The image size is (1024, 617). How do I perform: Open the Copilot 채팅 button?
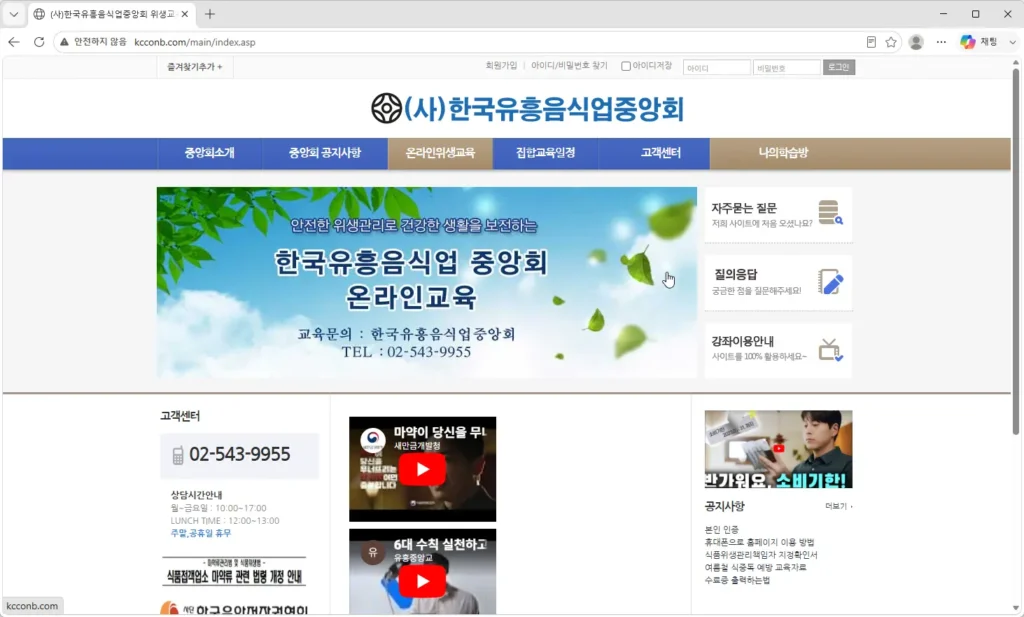click(978, 42)
